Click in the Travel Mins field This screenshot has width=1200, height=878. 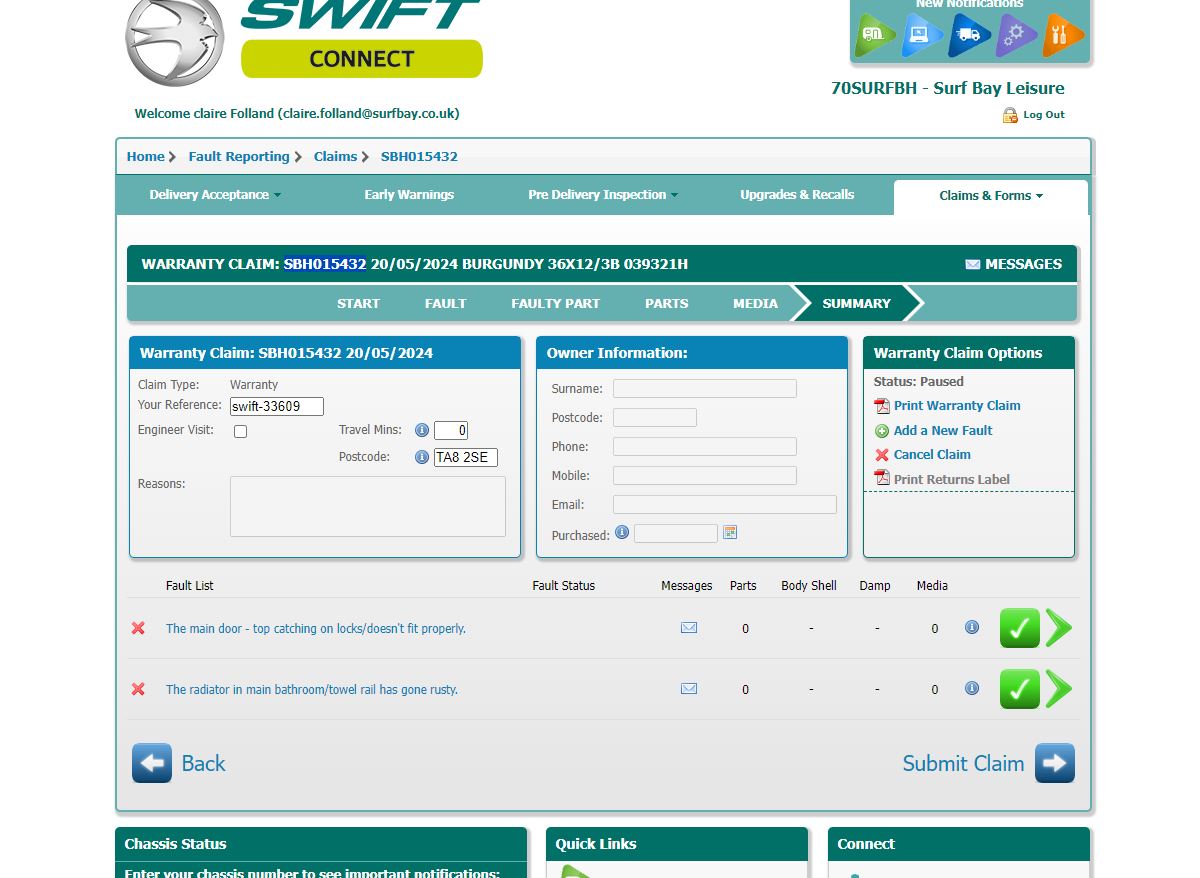(451, 431)
